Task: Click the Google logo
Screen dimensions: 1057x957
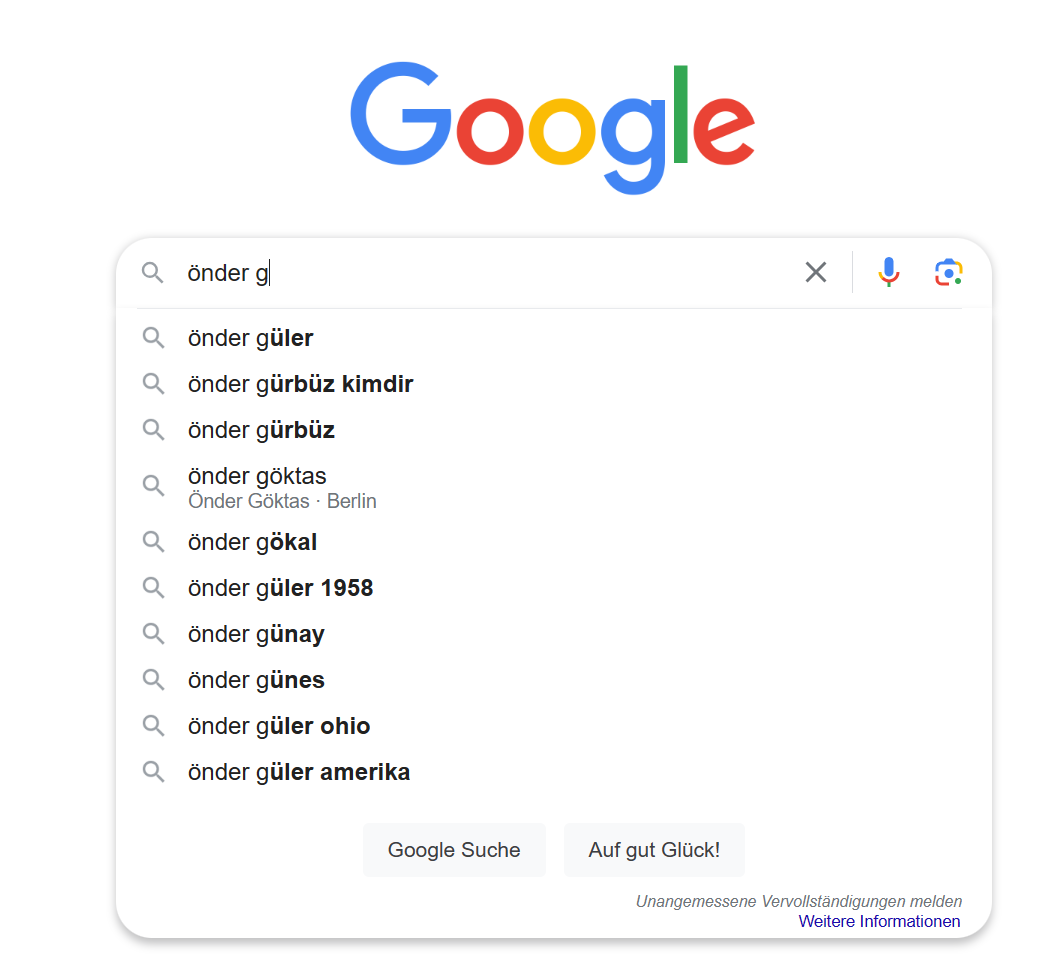Action: 552,127
